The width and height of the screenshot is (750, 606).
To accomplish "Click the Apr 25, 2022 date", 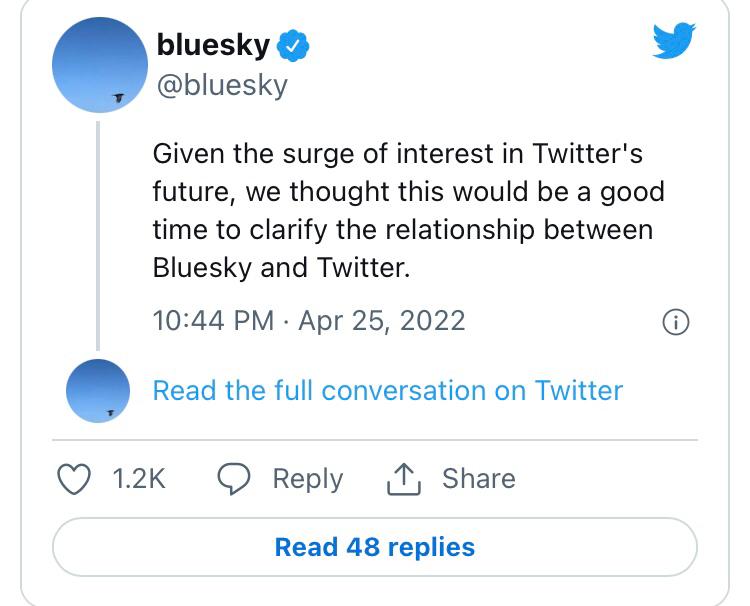I will [381, 321].
